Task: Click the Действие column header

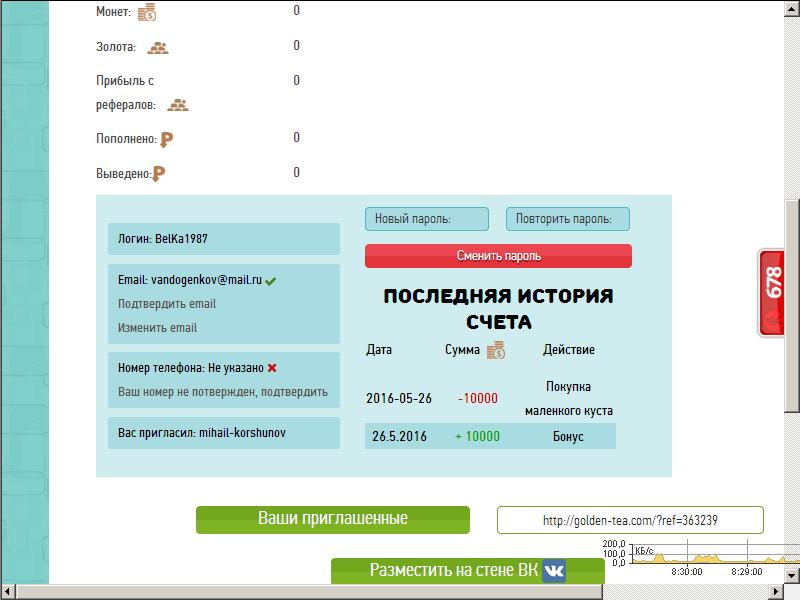Action: click(x=569, y=350)
